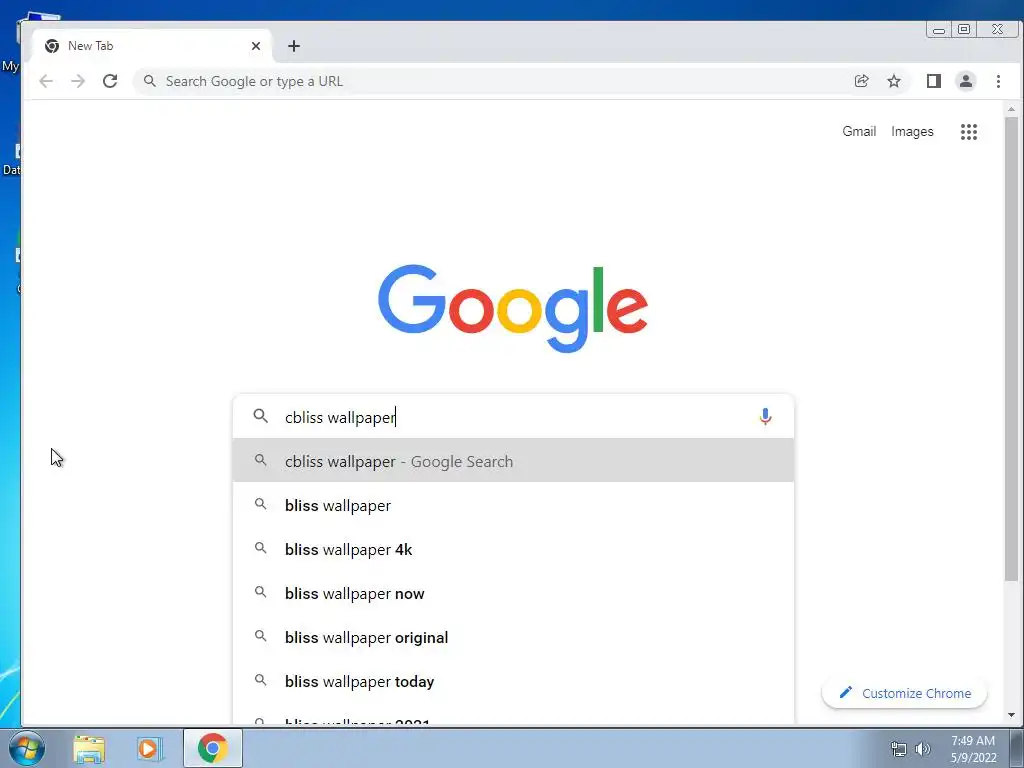Click the scrollbar down arrow

coord(1011,715)
